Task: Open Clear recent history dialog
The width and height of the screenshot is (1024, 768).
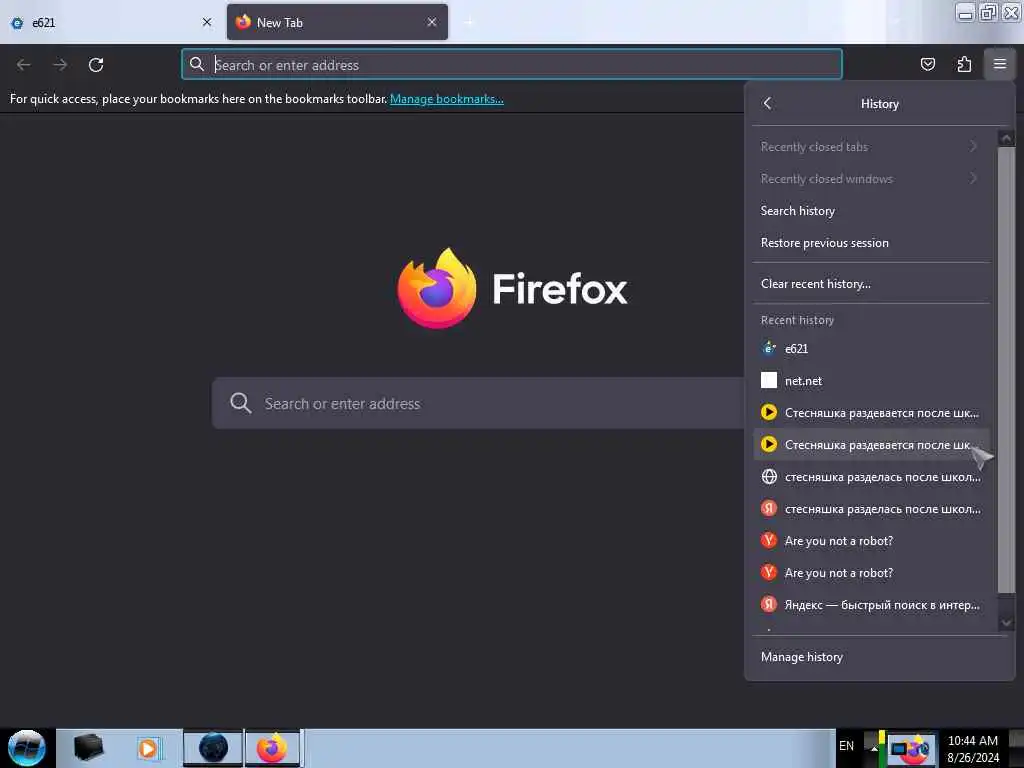Action: (871, 284)
